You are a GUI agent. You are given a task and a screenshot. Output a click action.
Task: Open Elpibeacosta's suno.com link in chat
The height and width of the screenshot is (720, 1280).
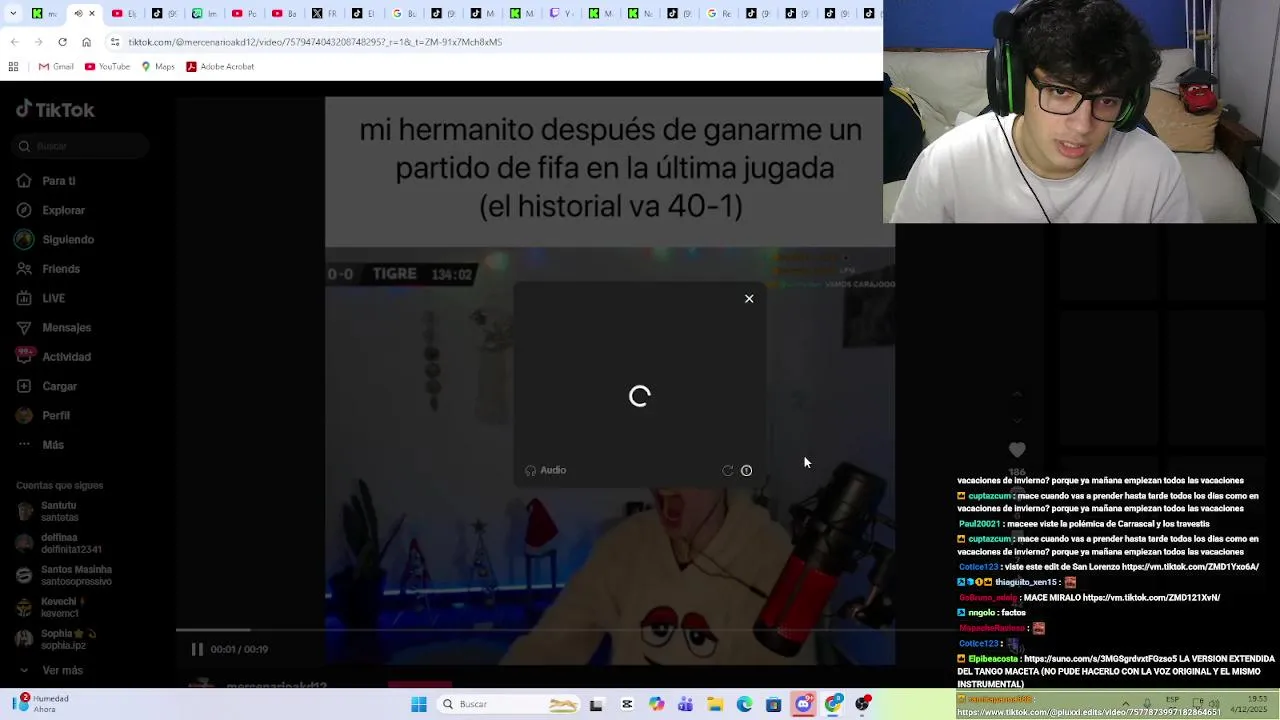pyautogui.click(x=1100, y=659)
